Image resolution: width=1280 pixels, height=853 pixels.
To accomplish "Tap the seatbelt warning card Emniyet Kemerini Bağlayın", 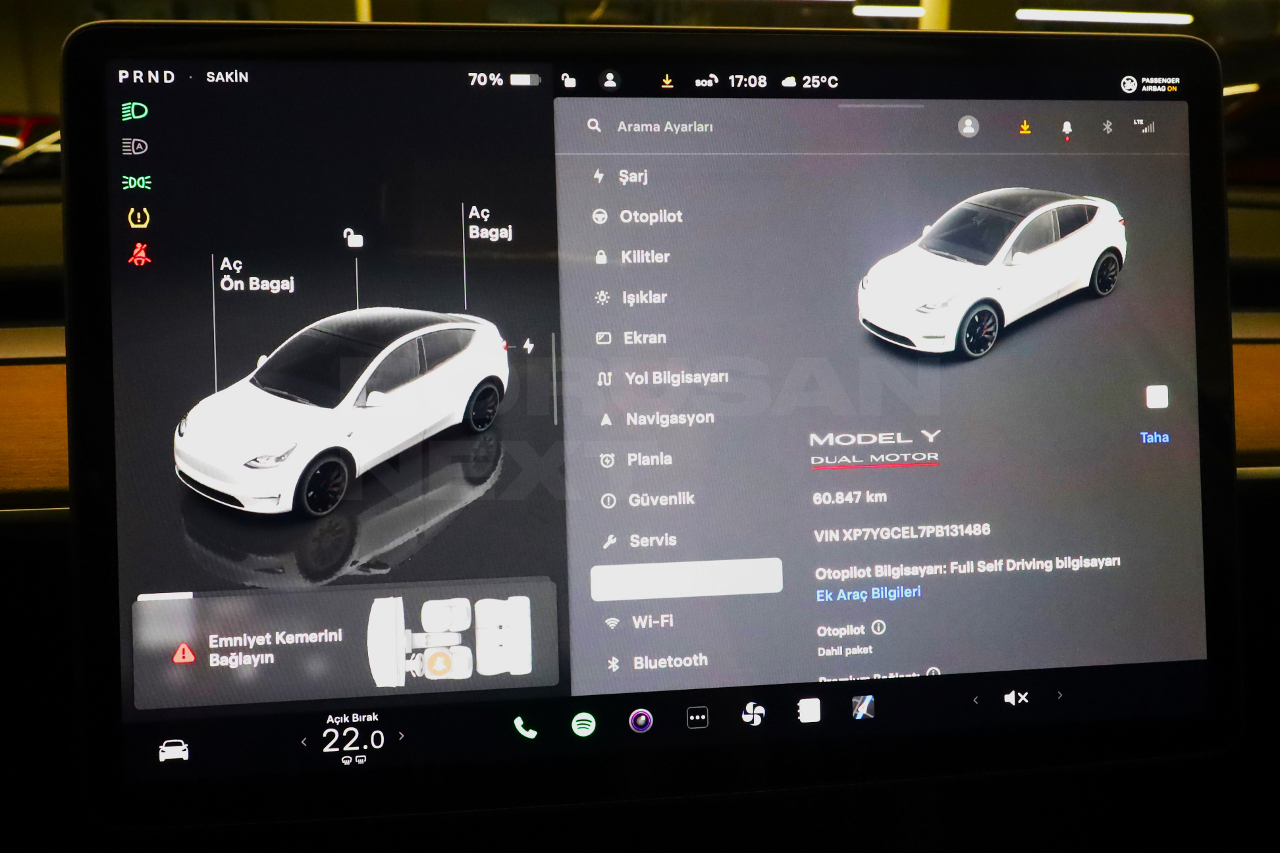I will 346,645.
